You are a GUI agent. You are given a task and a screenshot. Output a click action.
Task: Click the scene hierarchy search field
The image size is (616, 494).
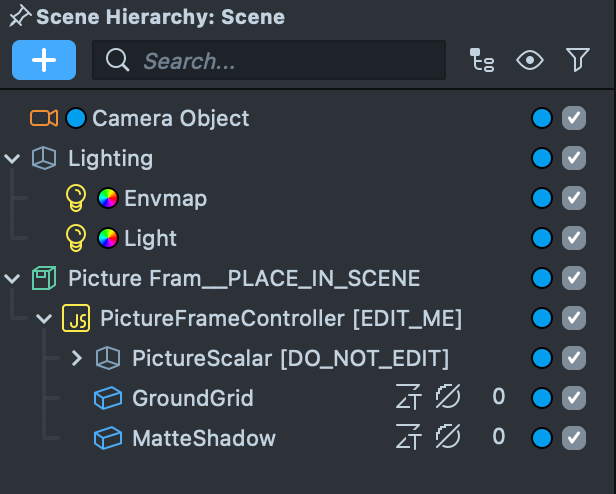270,61
